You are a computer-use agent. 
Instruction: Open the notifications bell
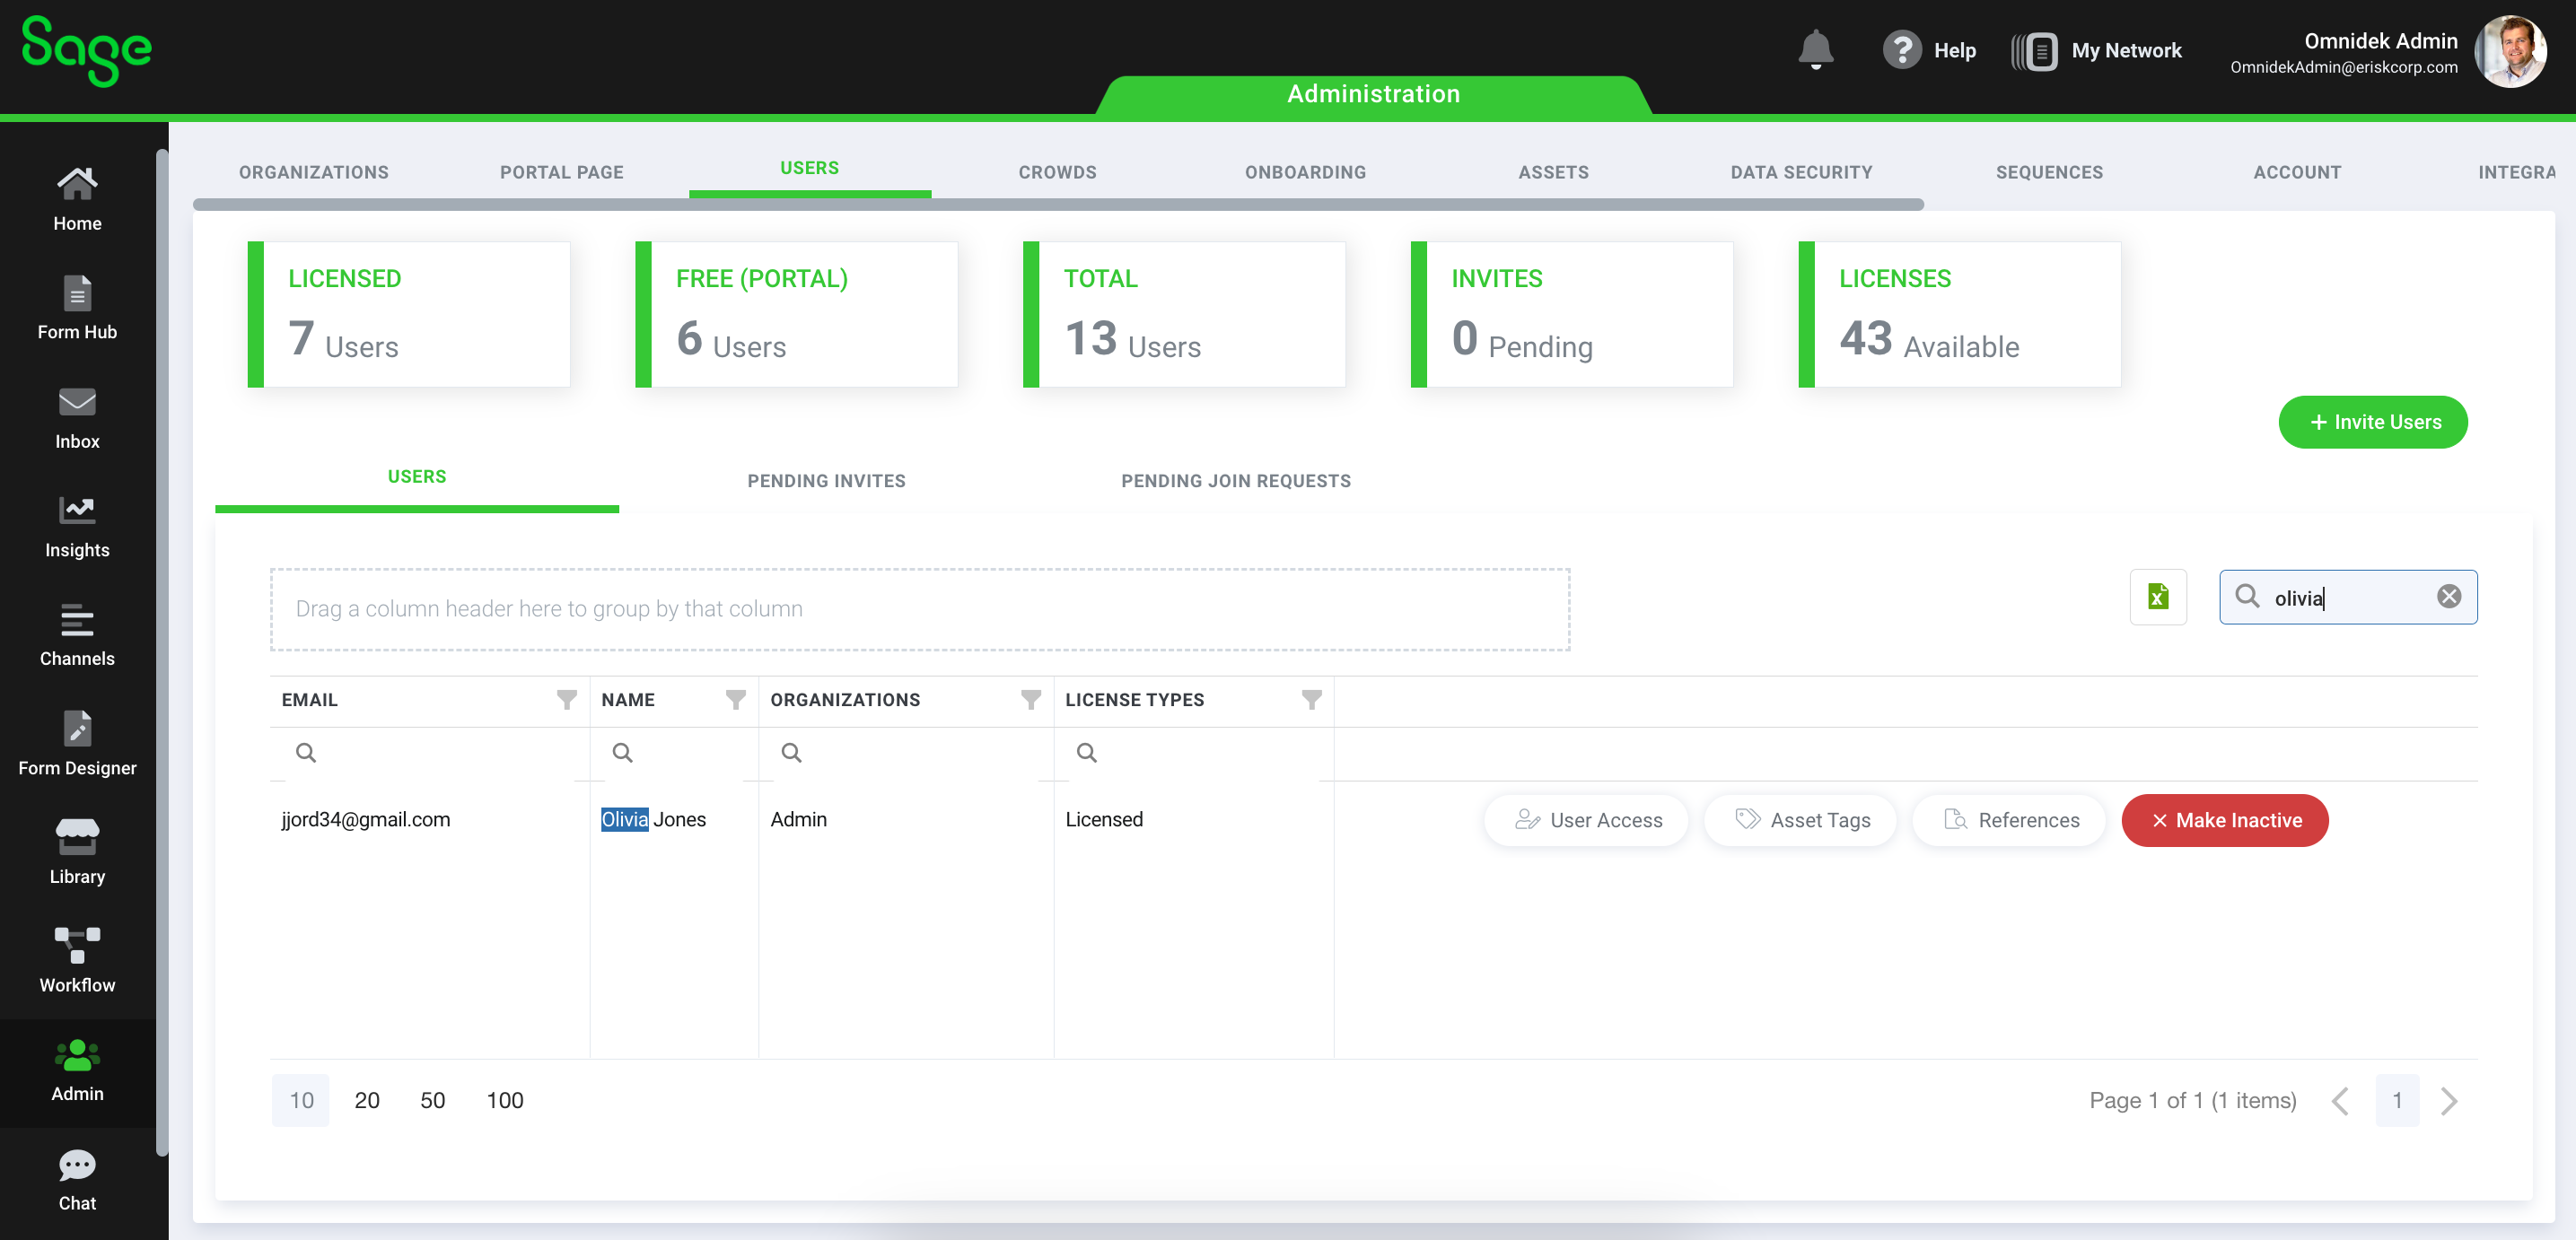pyautogui.click(x=1815, y=49)
